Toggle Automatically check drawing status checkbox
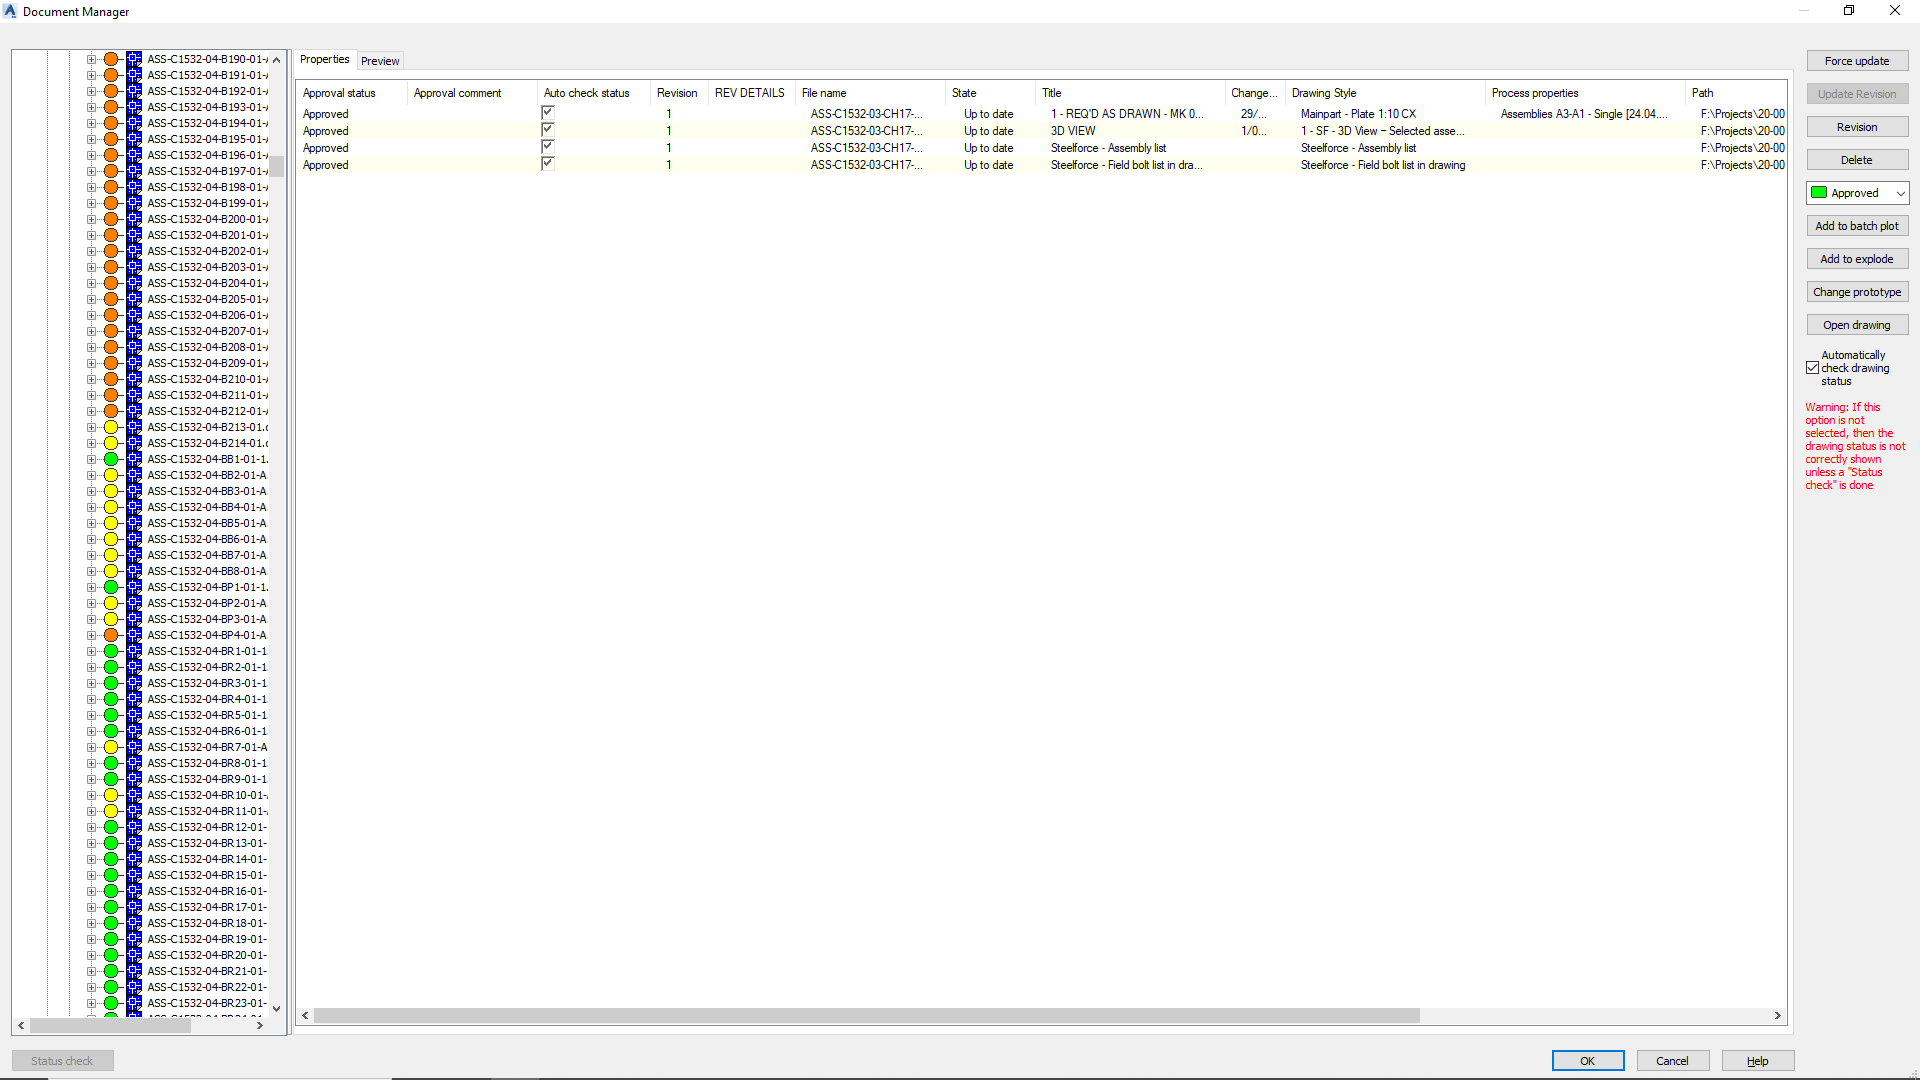This screenshot has height=1080, width=1920. coord(1812,368)
